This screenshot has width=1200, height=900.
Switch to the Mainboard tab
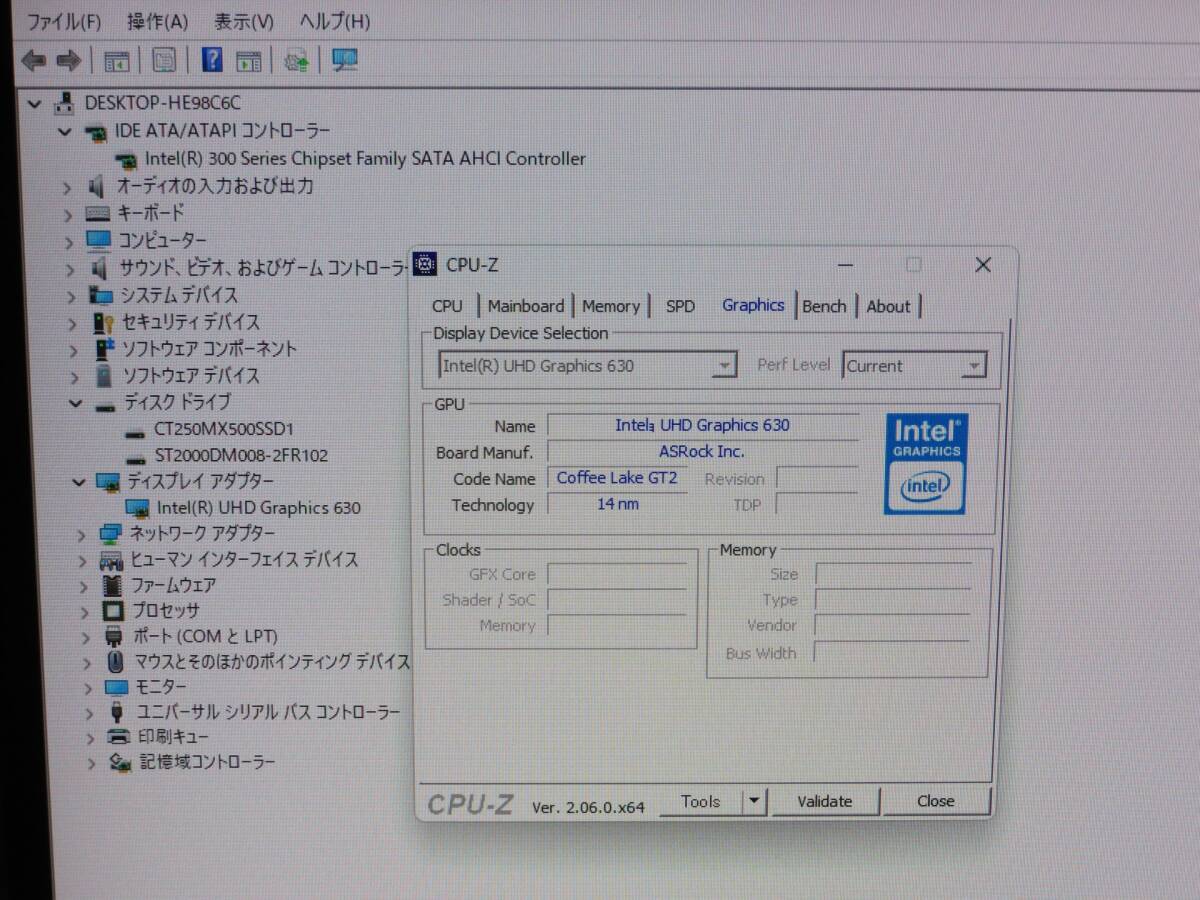(526, 306)
